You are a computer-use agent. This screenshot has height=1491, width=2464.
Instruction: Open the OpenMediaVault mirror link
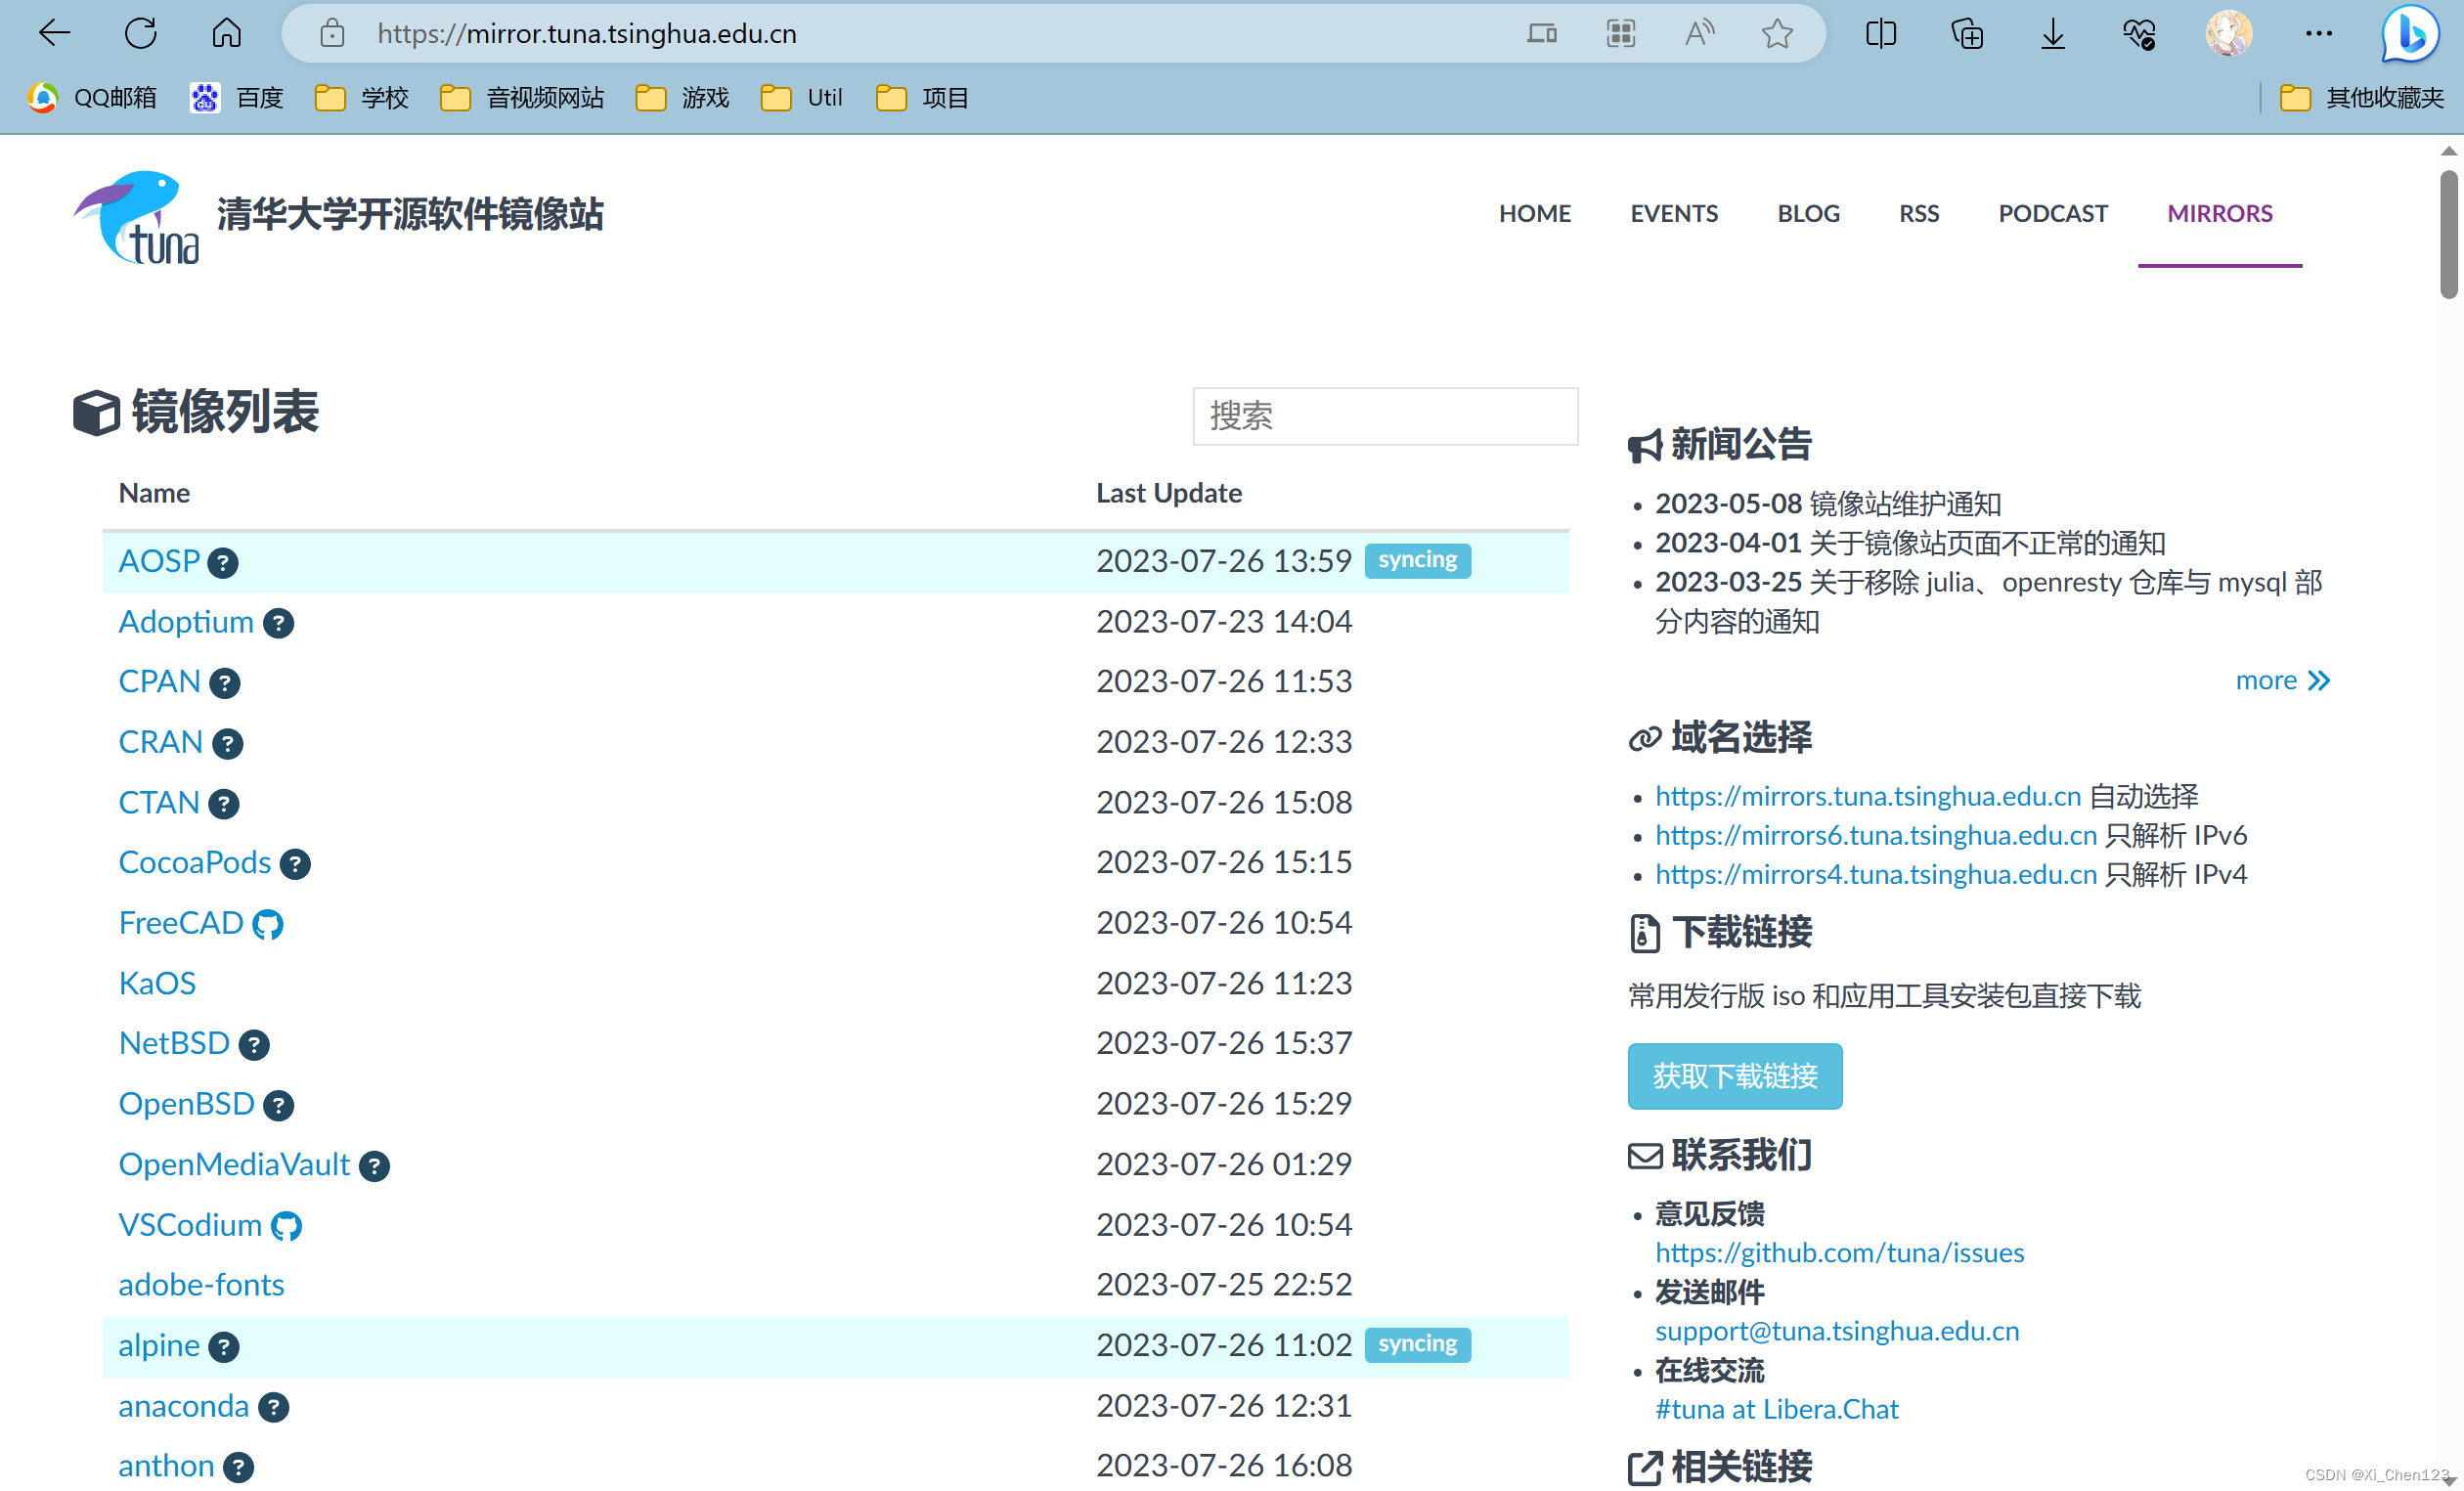pos(234,1165)
